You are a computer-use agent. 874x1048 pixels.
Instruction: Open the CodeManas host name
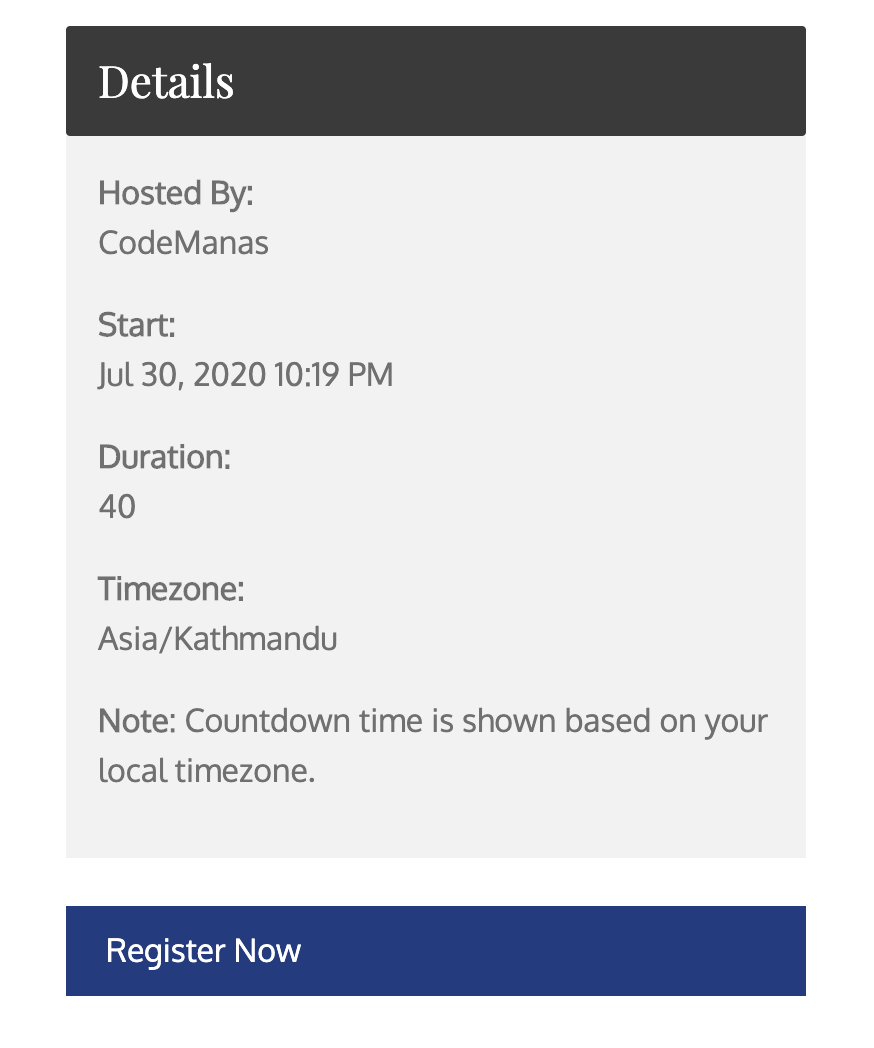(x=183, y=243)
